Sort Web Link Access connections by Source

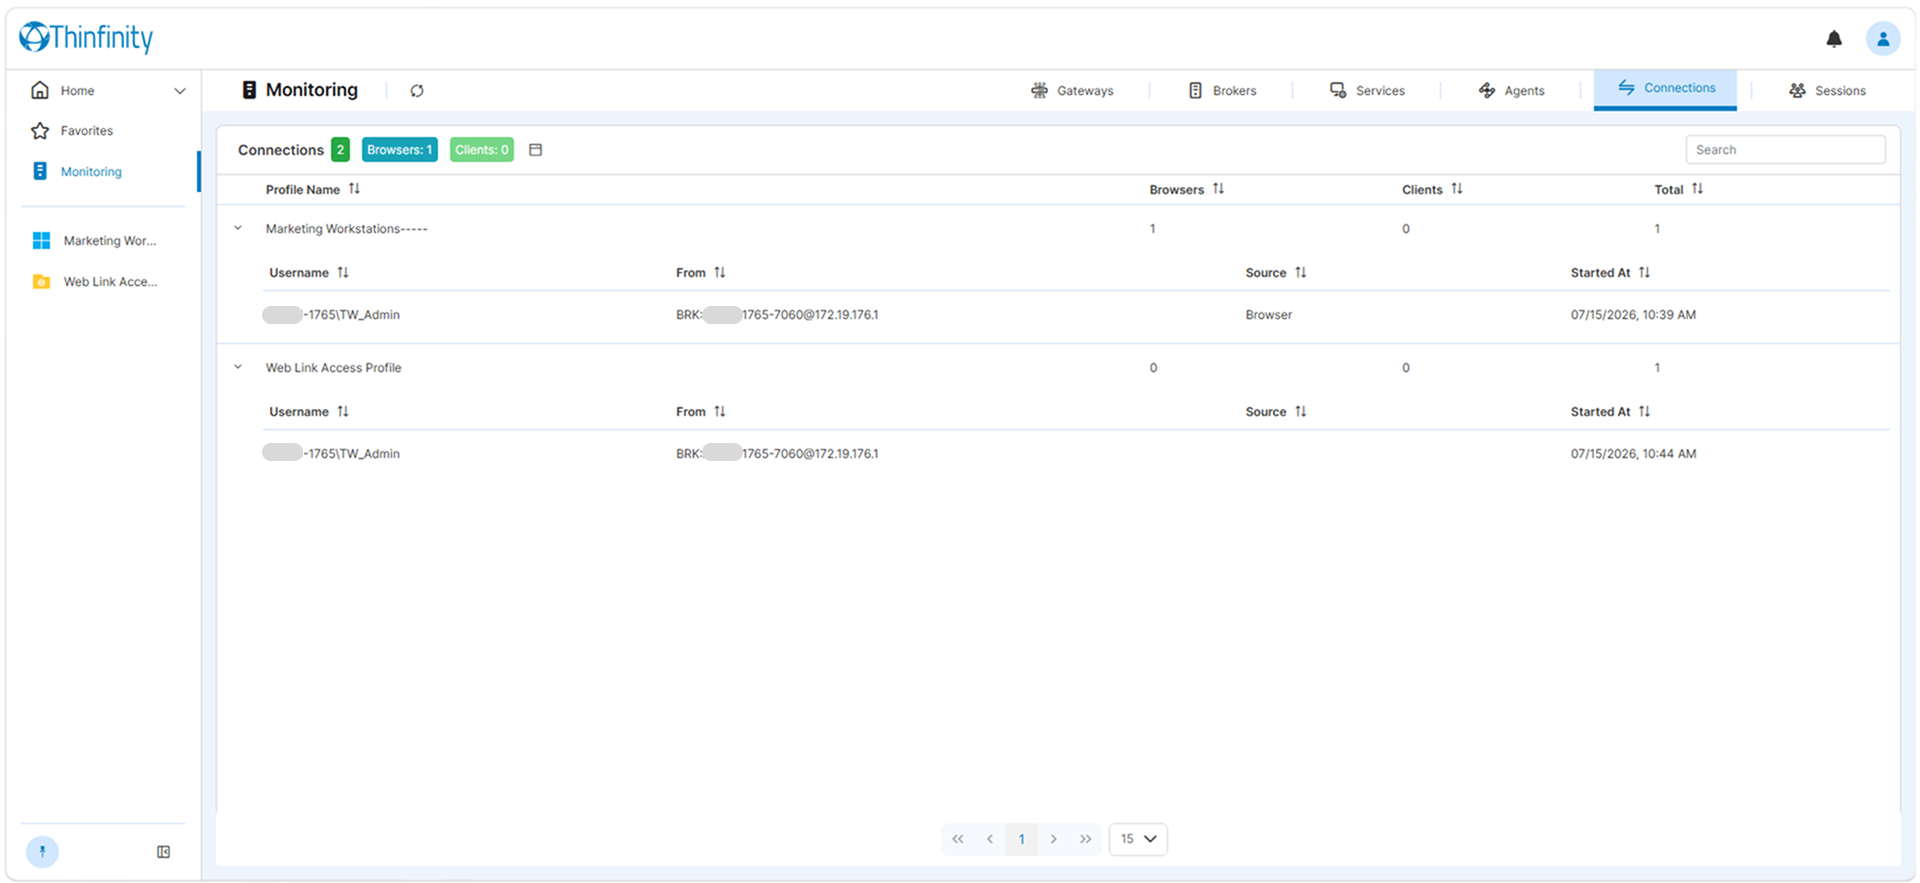coord(1301,411)
